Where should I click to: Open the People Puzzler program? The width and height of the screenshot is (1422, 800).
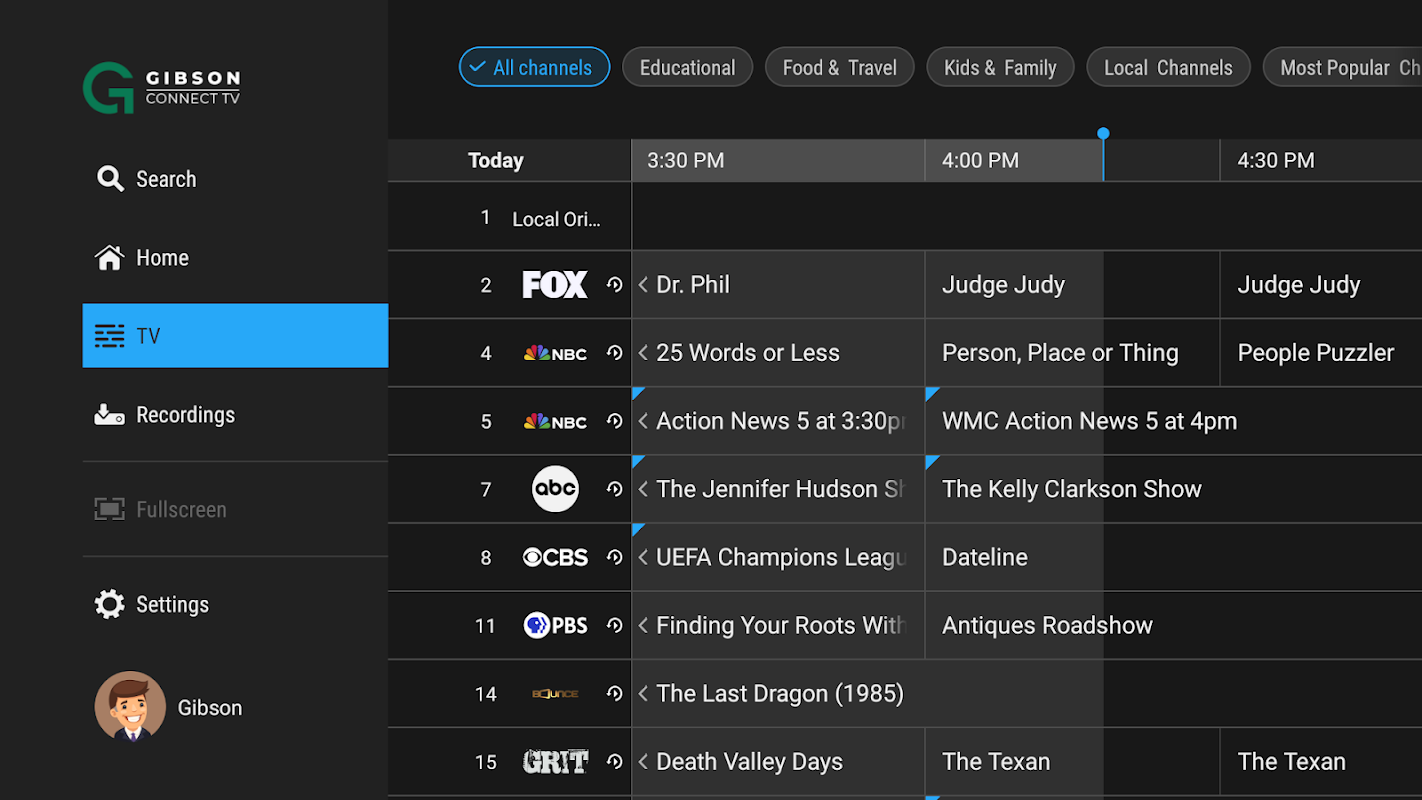[1321, 353]
